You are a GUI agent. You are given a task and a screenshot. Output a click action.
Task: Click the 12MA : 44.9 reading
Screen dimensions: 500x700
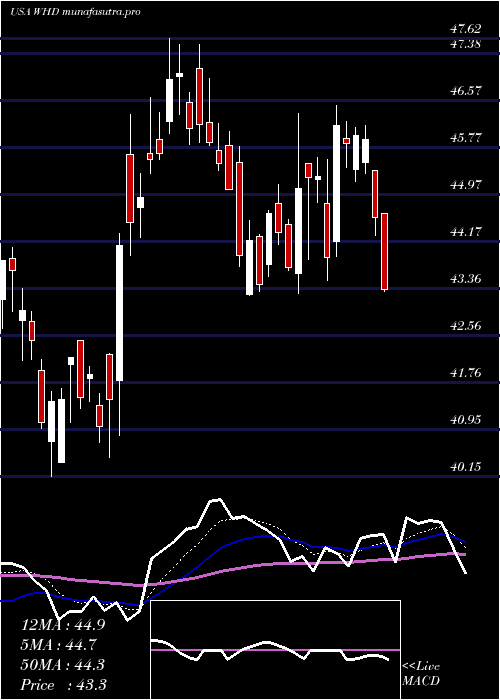point(63,625)
